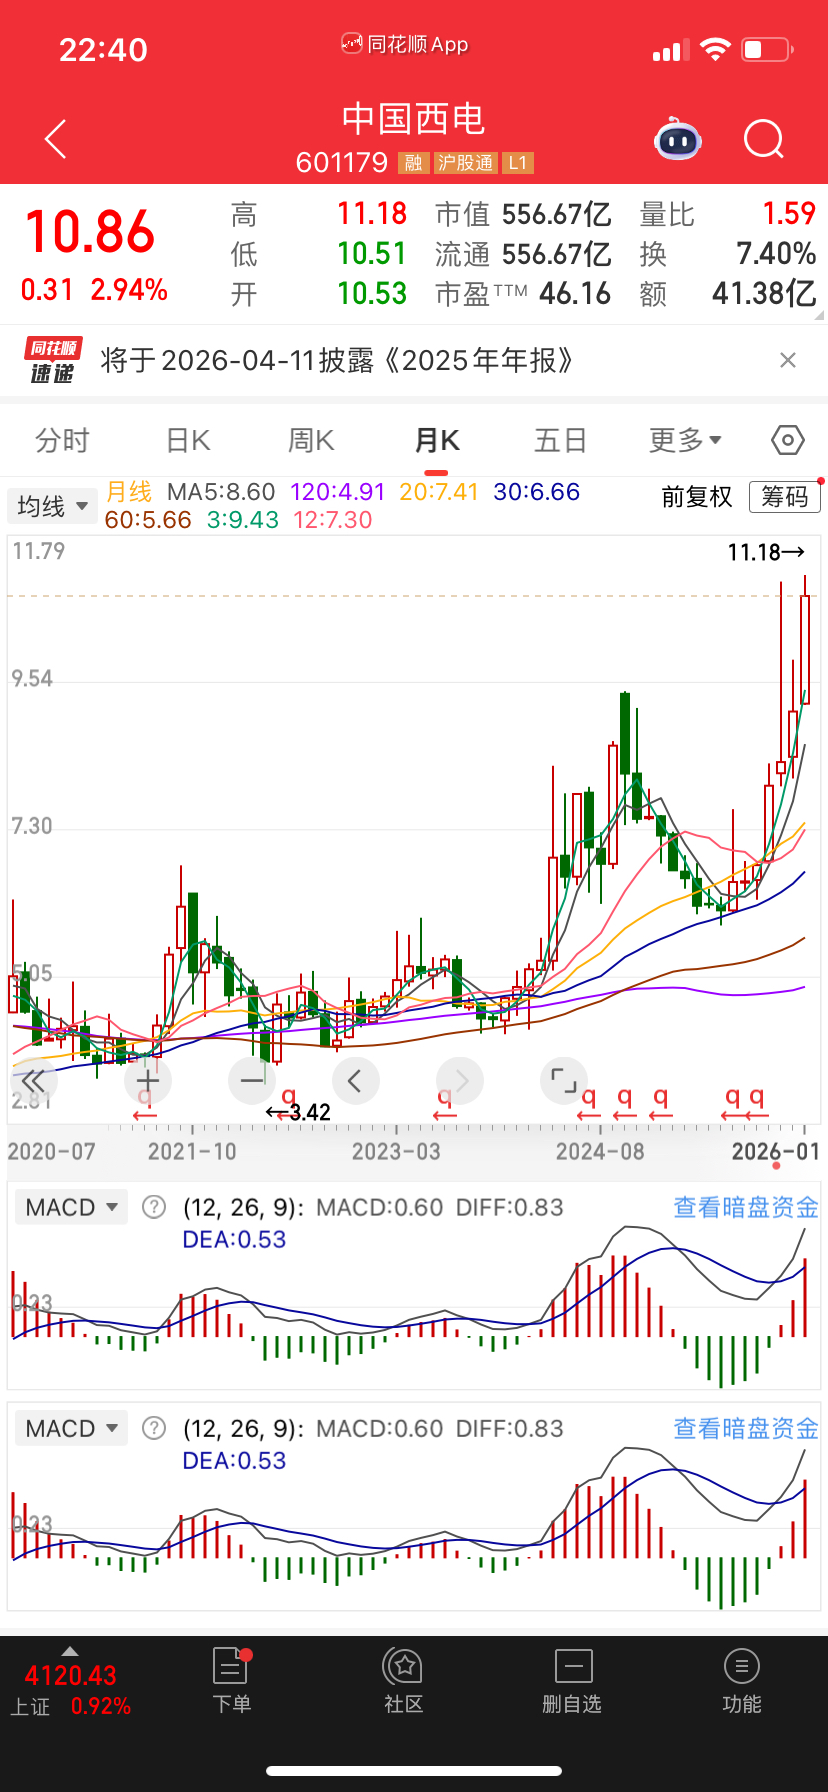Tap the current price 10.86

pos(90,232)
